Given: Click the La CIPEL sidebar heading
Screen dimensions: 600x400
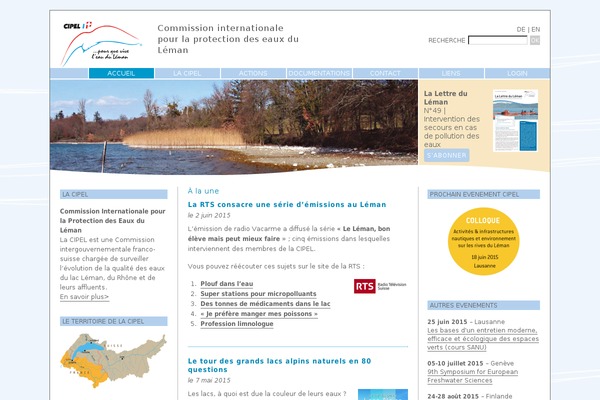Looking at the screenshot, I should pyautogui.click(x=113, y=194).
